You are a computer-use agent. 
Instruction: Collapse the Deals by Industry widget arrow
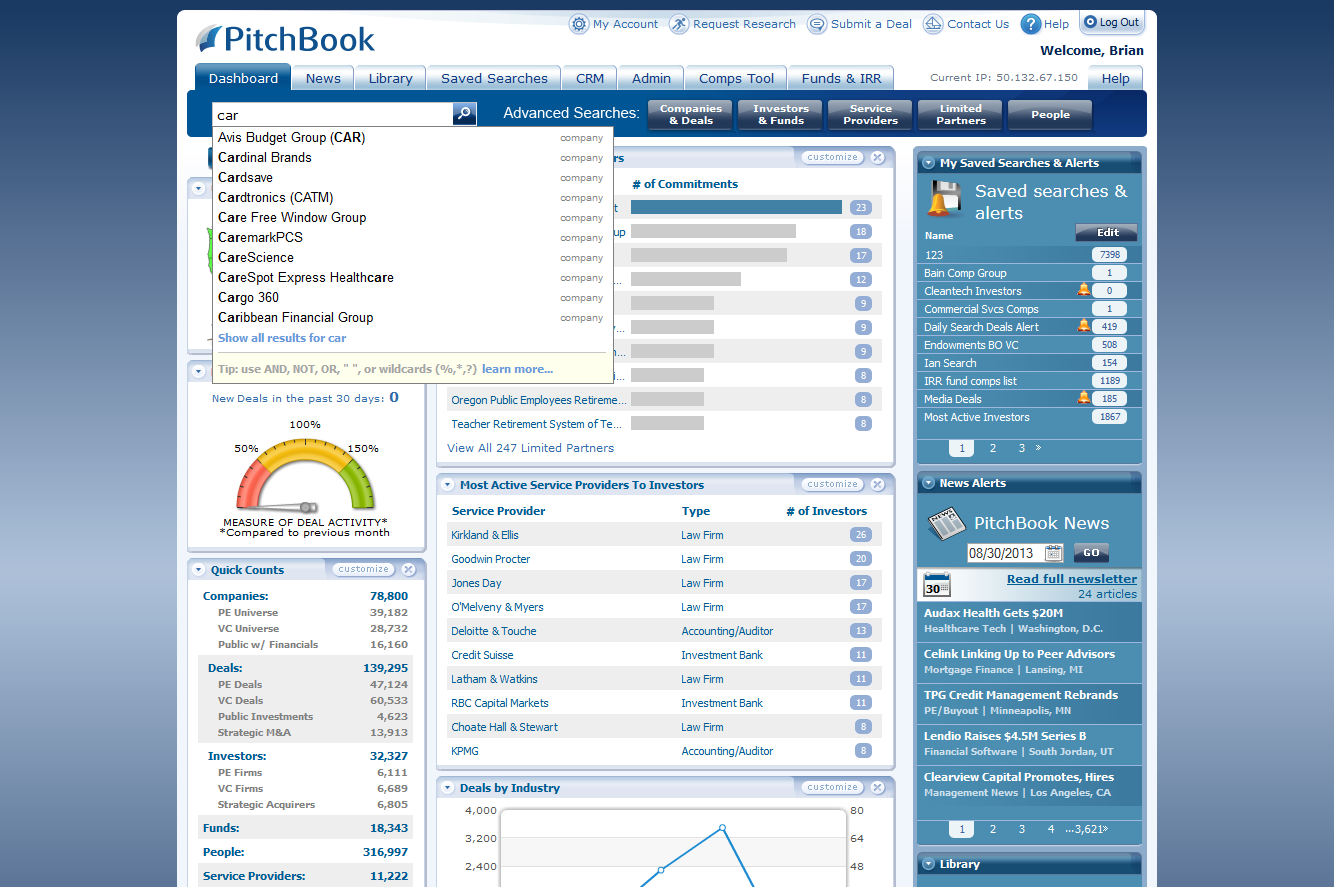pyautogui.click(x=447, y=788)
